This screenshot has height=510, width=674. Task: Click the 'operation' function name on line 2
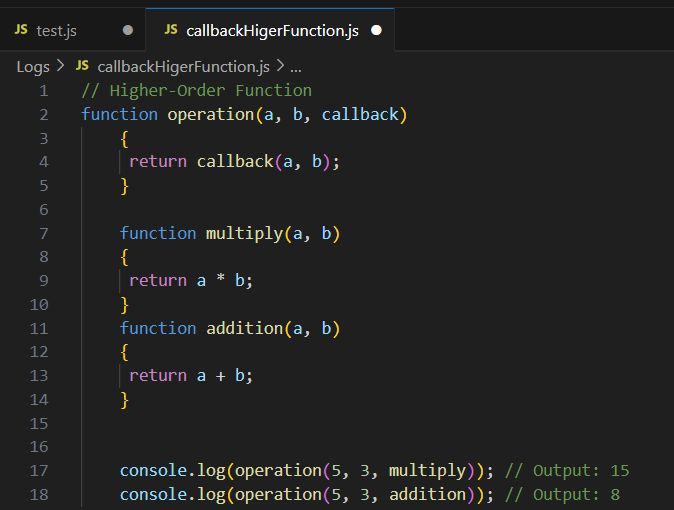coord(211,115)
